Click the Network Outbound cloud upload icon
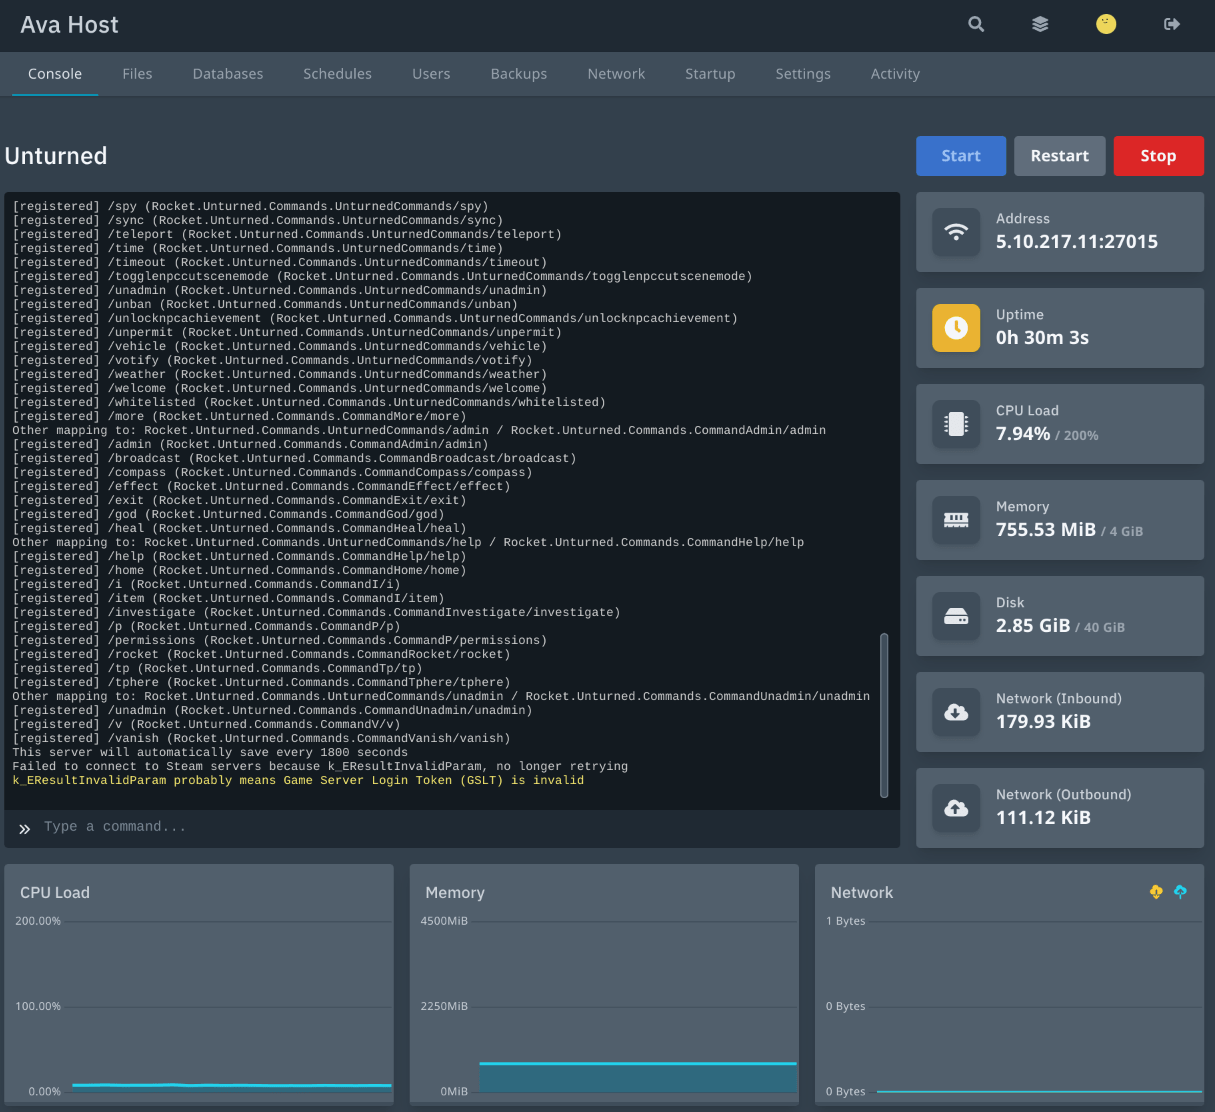 pos(956,808)
